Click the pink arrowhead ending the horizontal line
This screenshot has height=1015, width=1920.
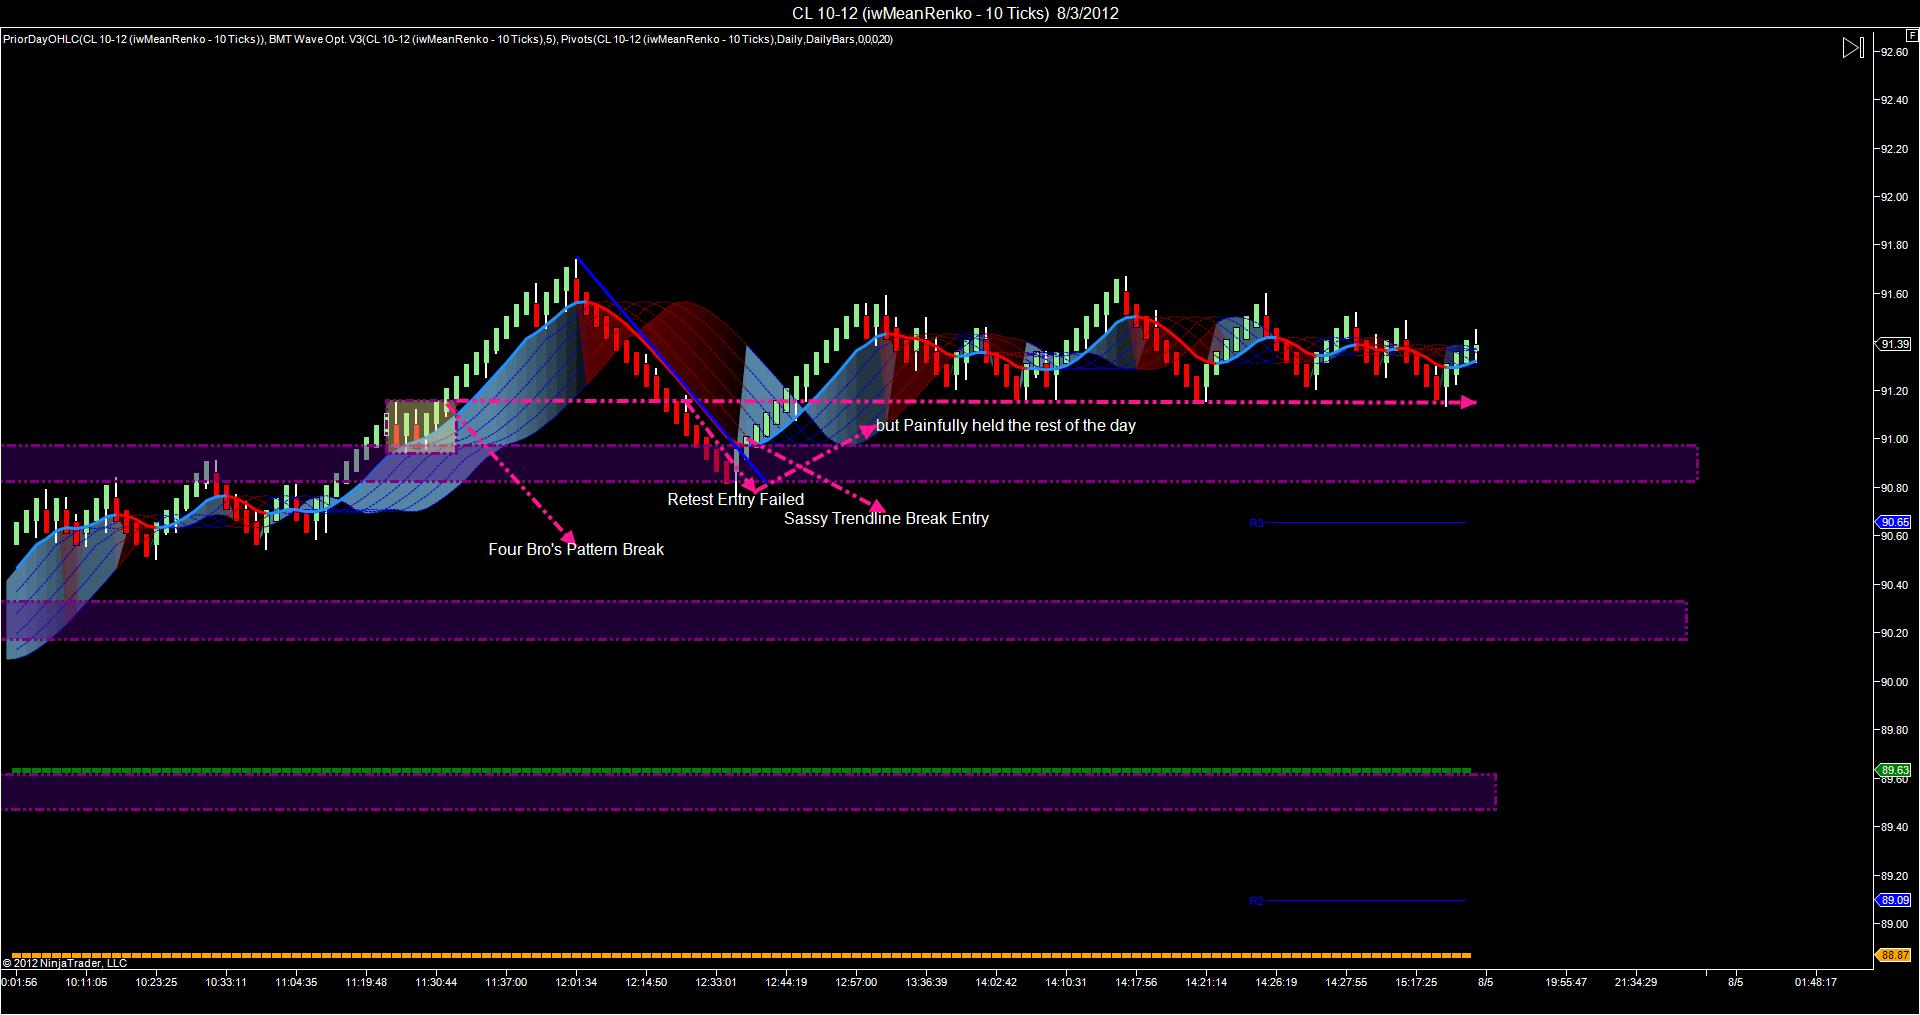(x=1469, y=403)
